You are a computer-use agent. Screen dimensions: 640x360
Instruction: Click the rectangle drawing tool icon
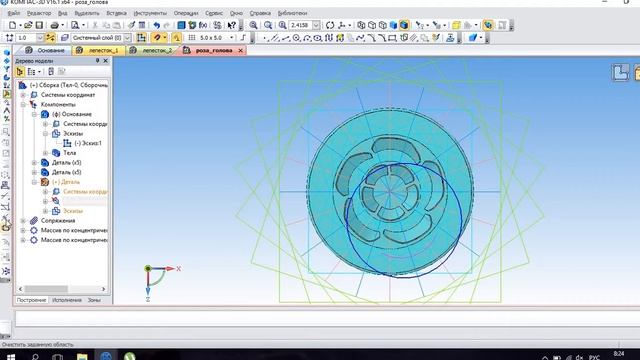point(392,38)
